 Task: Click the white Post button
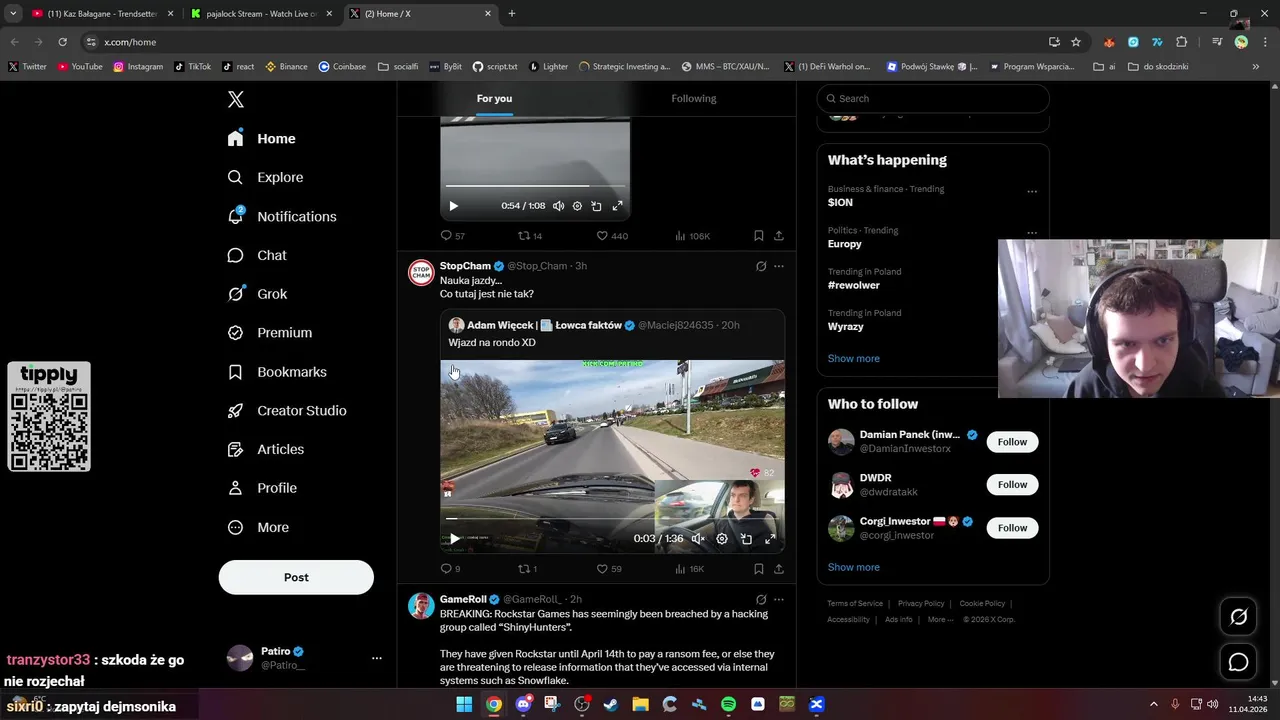(296, 577)
